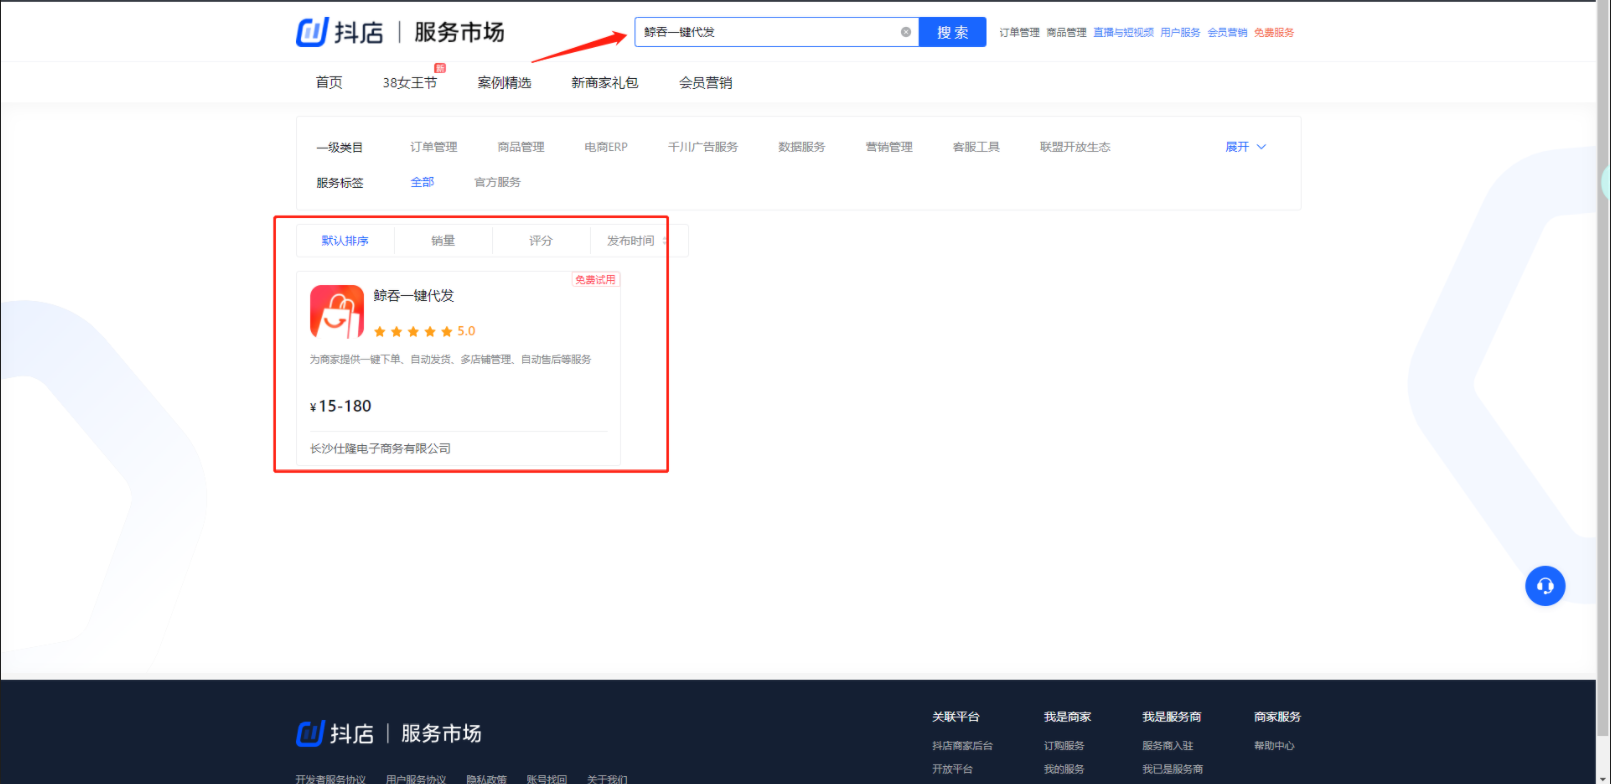This screenshot has height=784, width=1611.
Task: Filter by 数据服务 category
Action: (802, 147)
